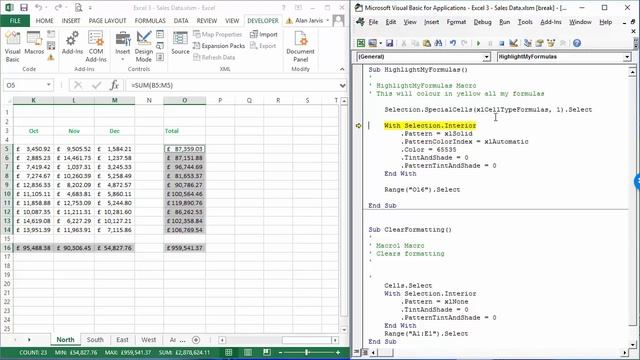Open VBA Help question mark icon
The height and width of the screenshot is (360, 640).
tap(577, 43)
